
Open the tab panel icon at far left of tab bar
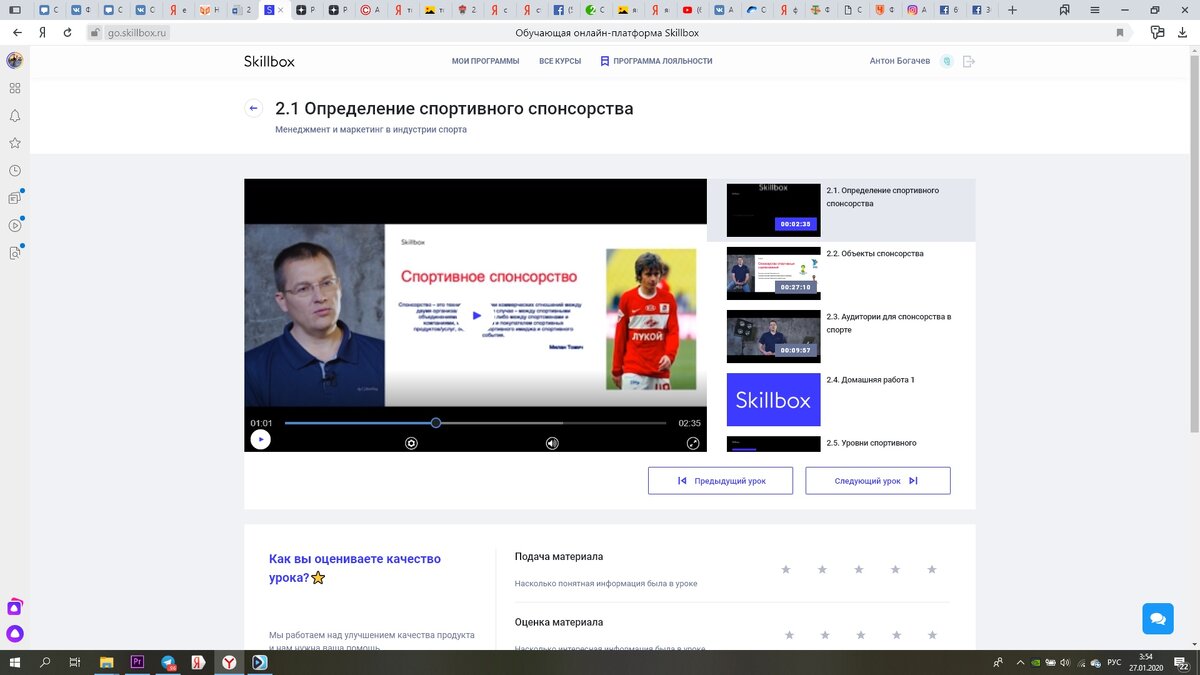pos(15,10)
